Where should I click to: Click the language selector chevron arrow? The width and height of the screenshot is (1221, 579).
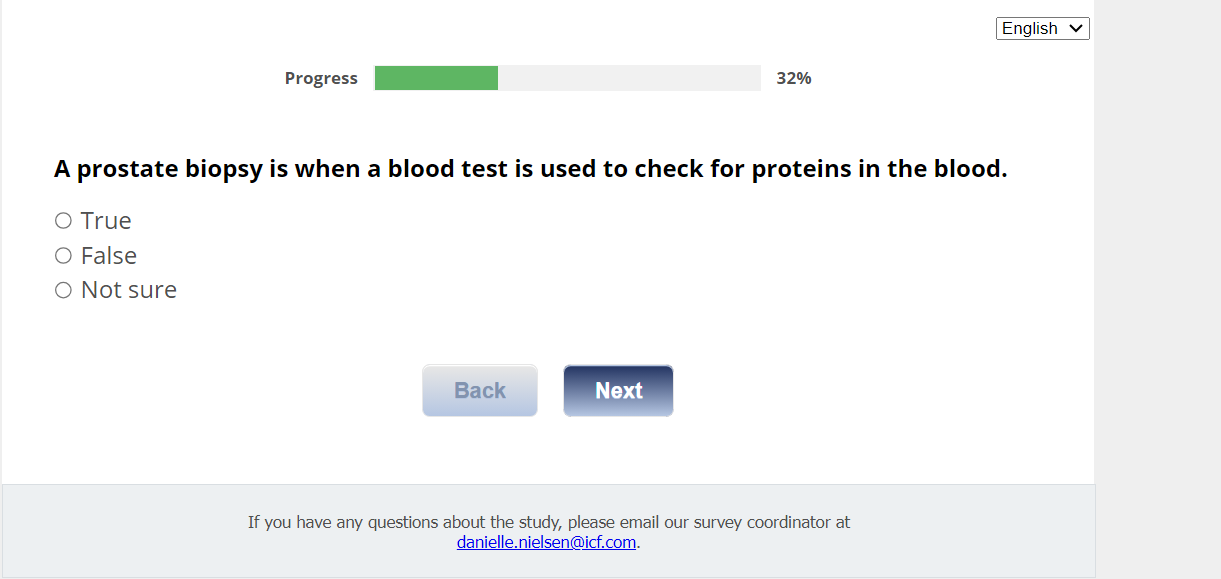[x=1076, y=29]
